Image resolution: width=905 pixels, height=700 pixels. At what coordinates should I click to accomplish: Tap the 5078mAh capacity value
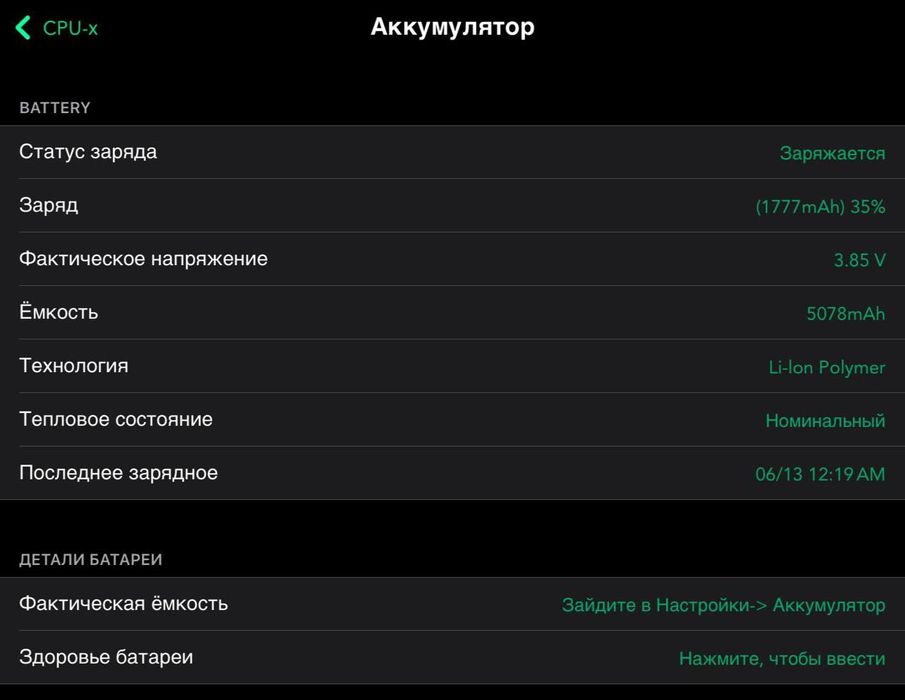[x=845, y=314]
